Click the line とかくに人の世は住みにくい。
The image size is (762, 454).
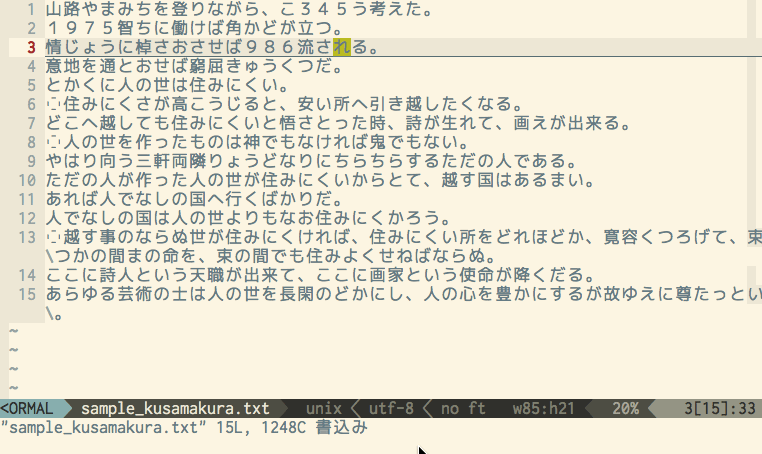tap(167, 85)
